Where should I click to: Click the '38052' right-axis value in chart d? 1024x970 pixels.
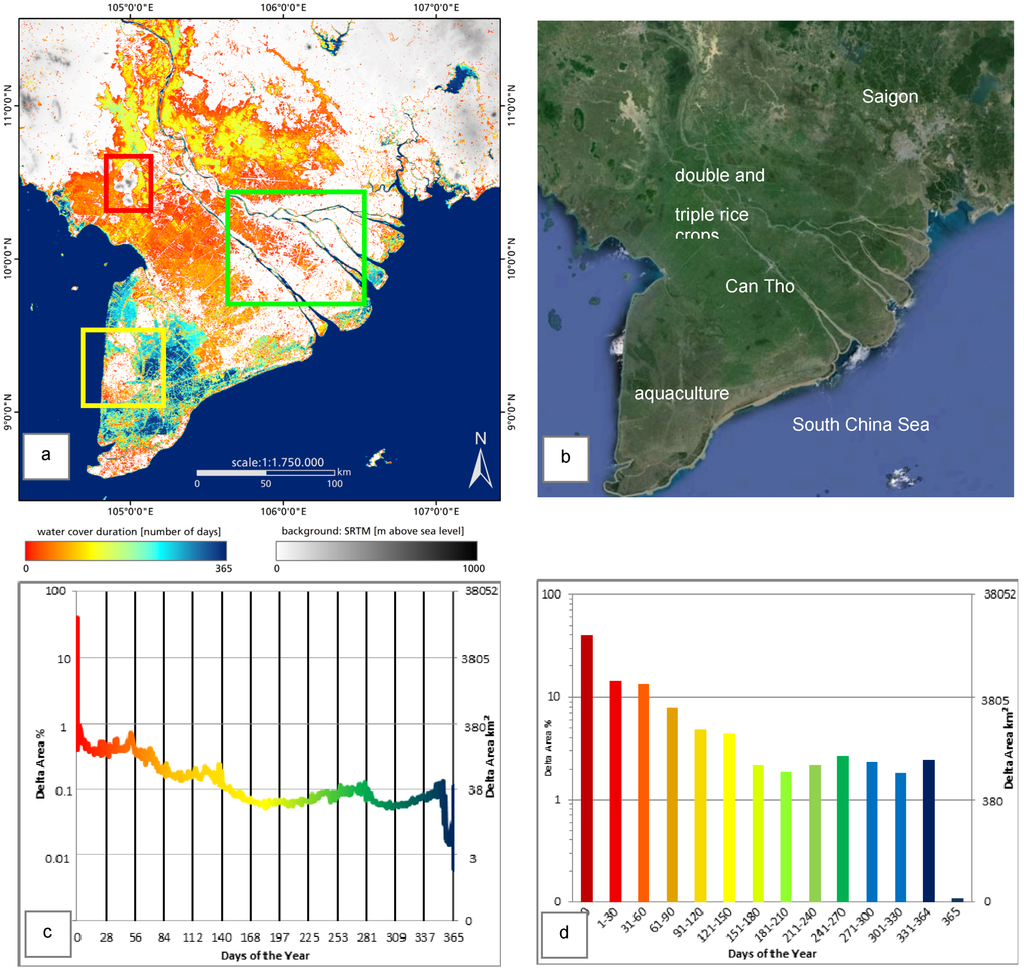click(1000, 594)
